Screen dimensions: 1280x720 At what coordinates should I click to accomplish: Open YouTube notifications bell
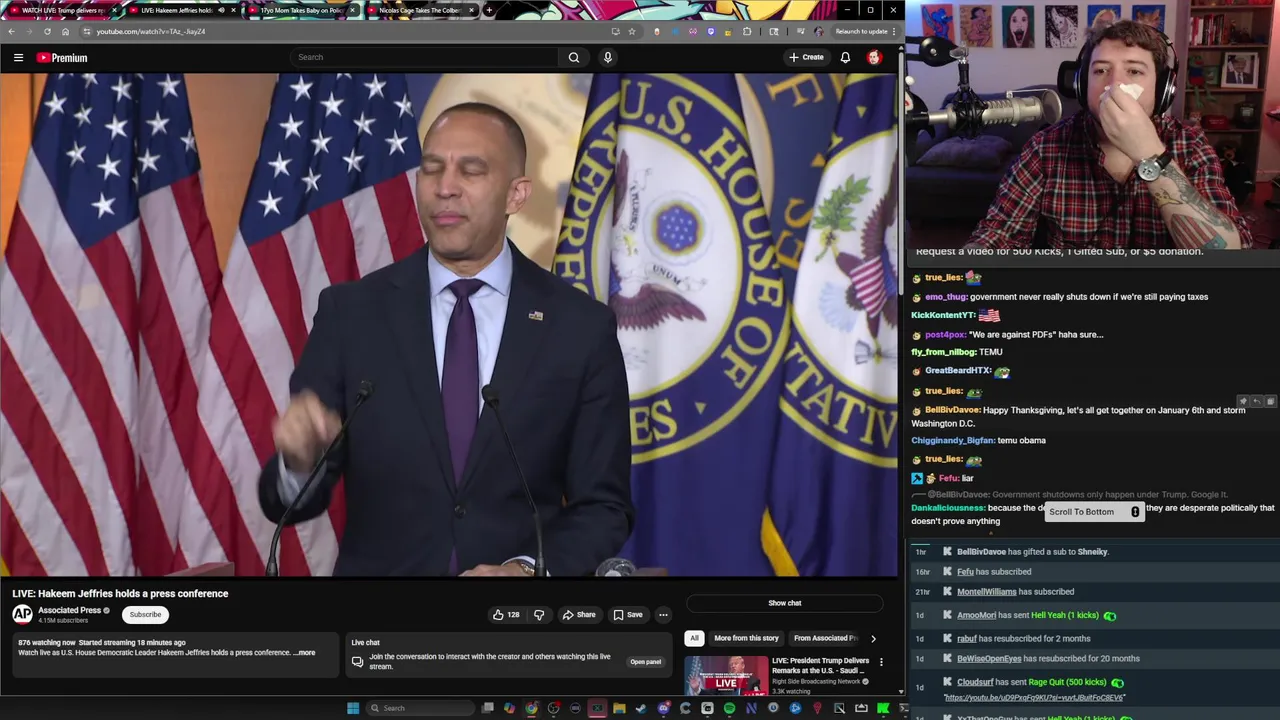845,57
